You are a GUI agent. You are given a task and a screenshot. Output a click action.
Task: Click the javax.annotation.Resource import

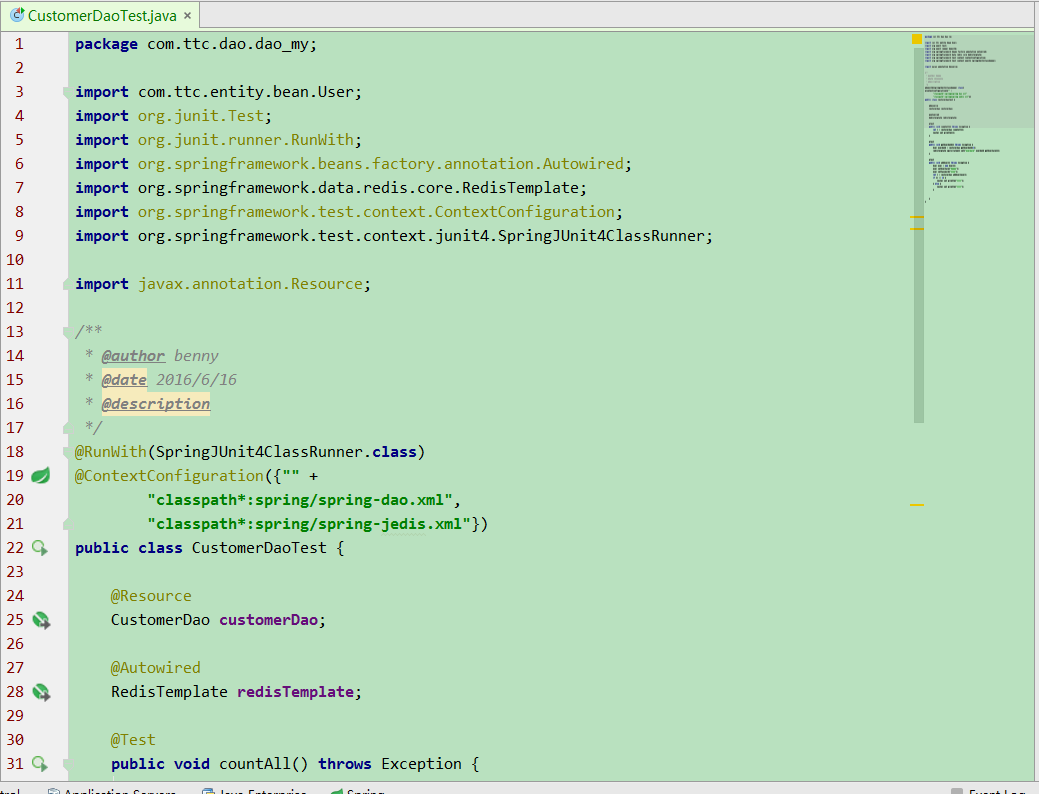point(223,284)
